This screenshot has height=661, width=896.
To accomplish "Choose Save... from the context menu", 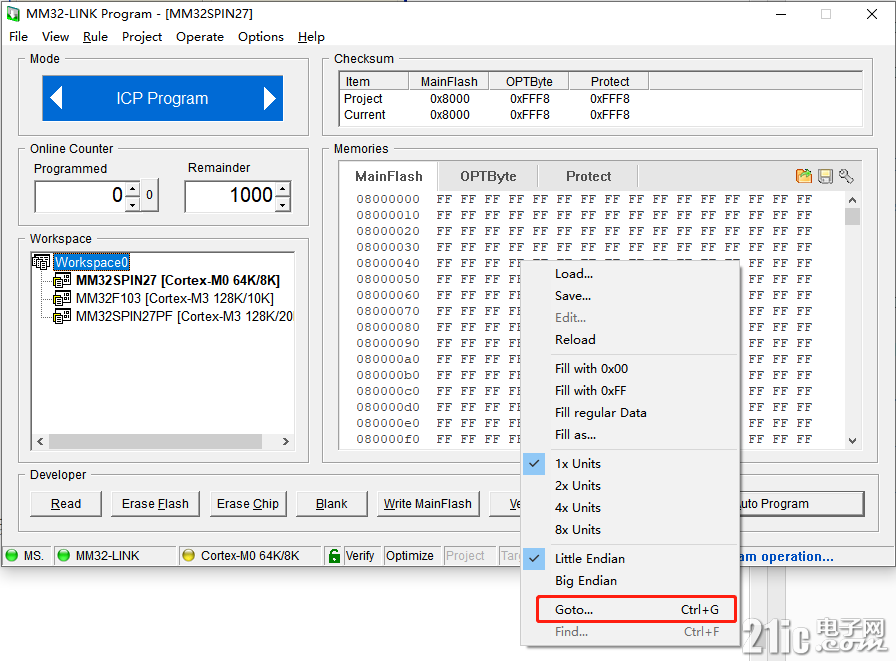I will tap(630, 295).
